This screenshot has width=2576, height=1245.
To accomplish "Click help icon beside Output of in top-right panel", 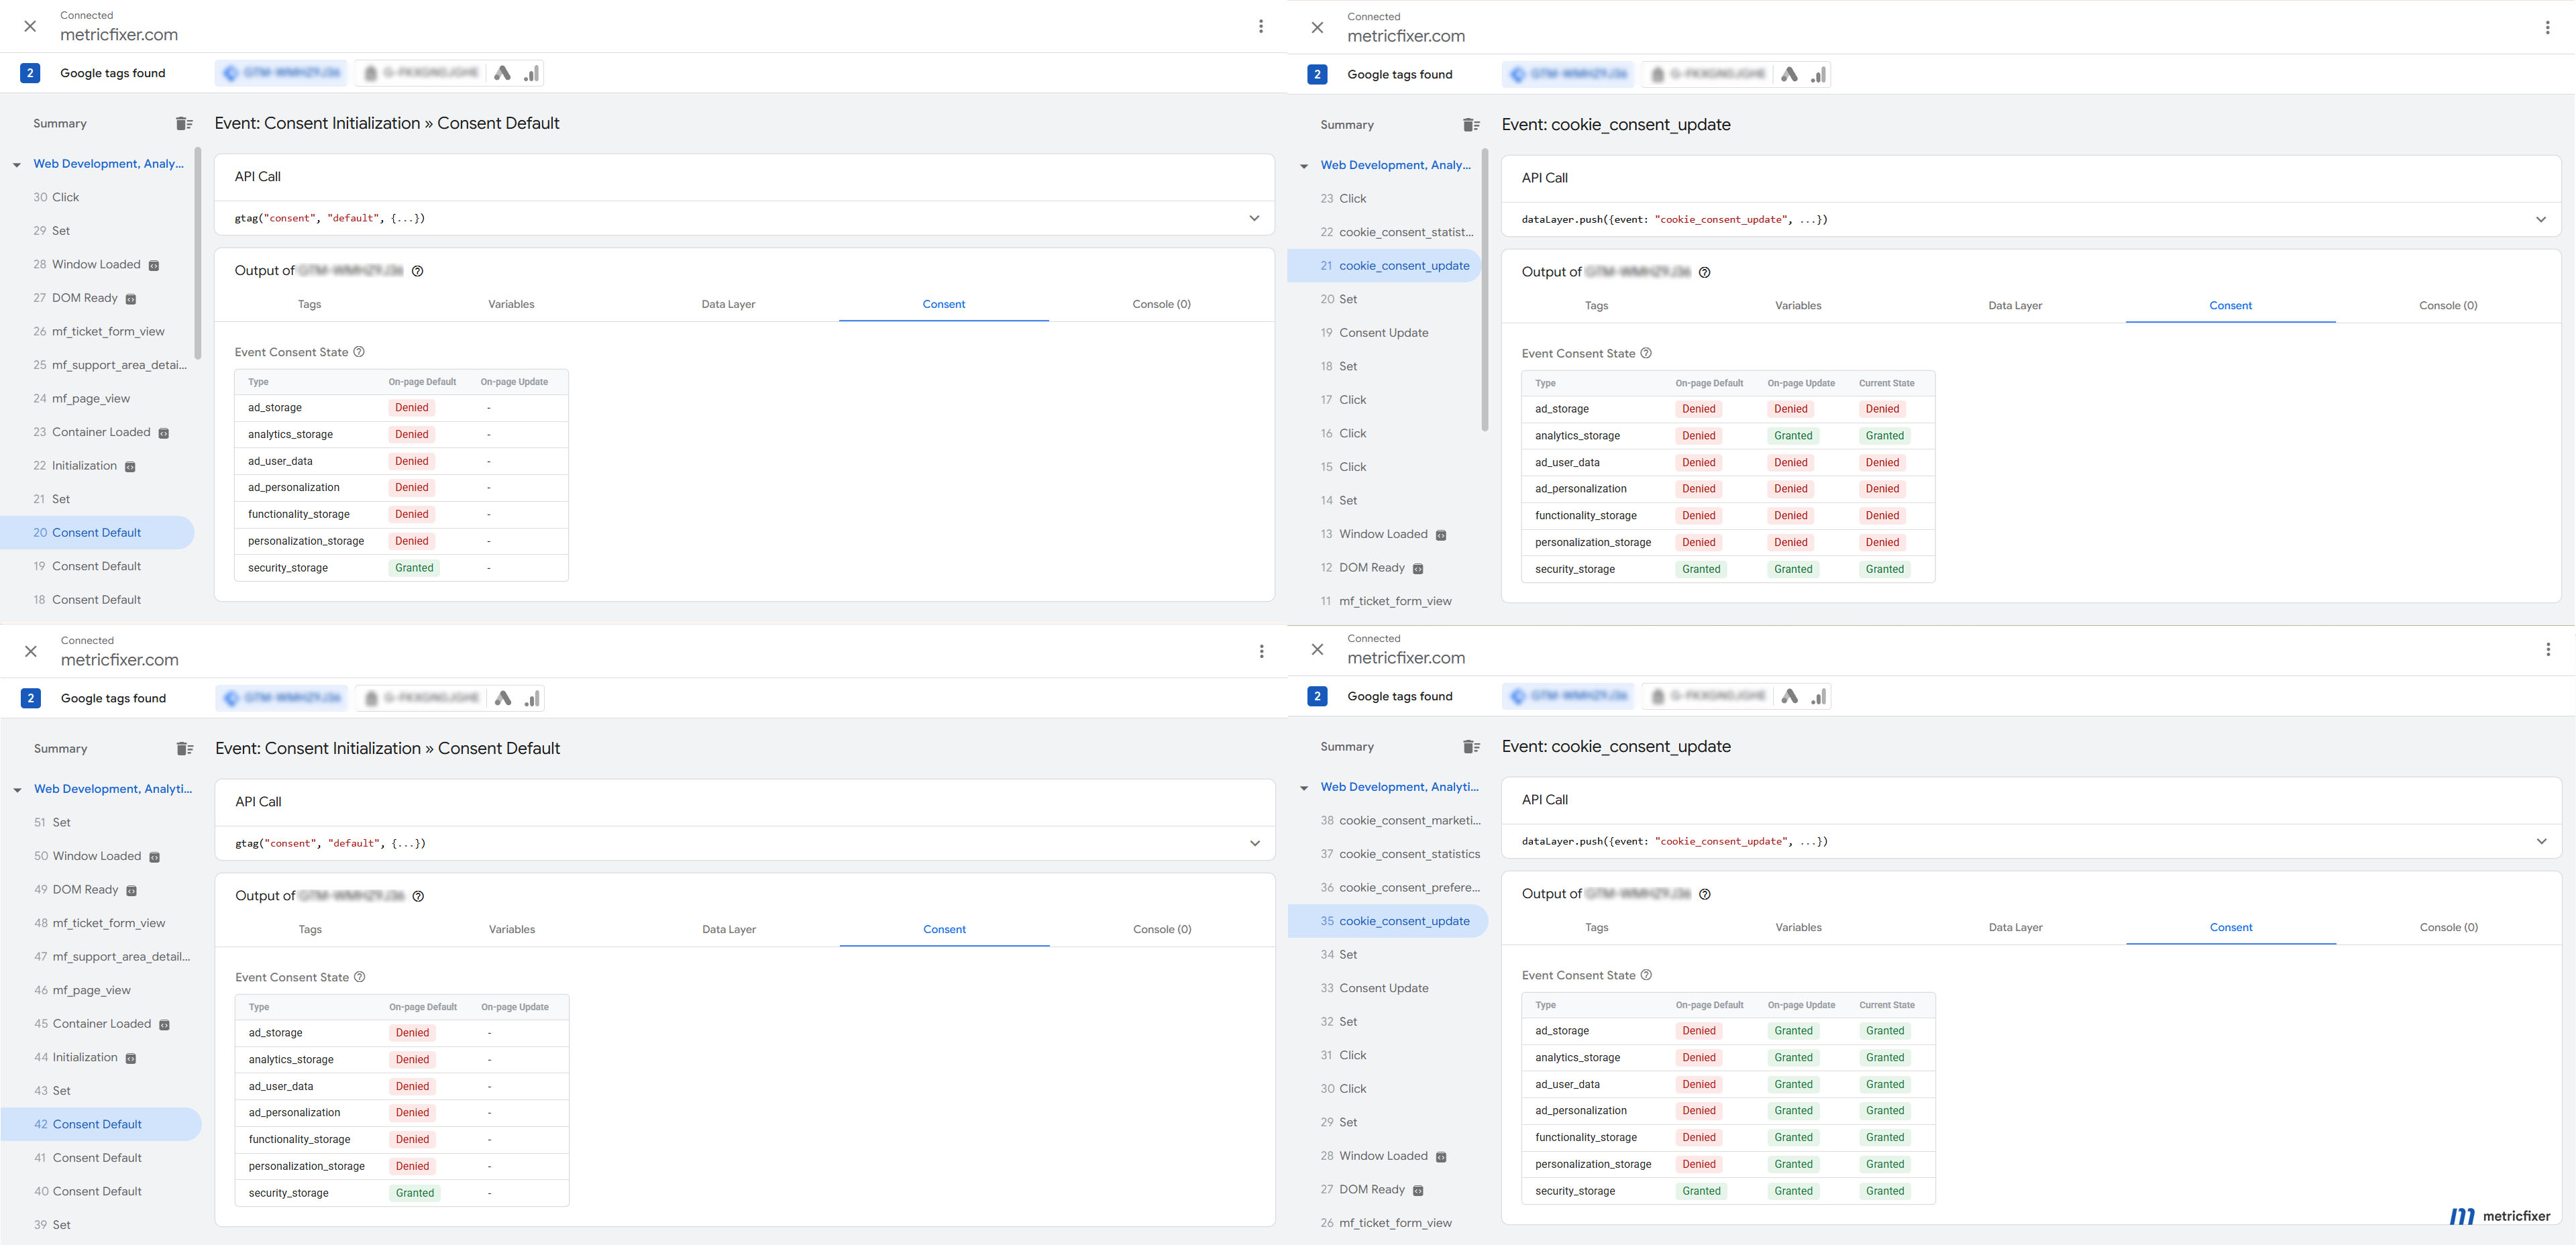I will pyautogui.click(x=1705, y=272).
